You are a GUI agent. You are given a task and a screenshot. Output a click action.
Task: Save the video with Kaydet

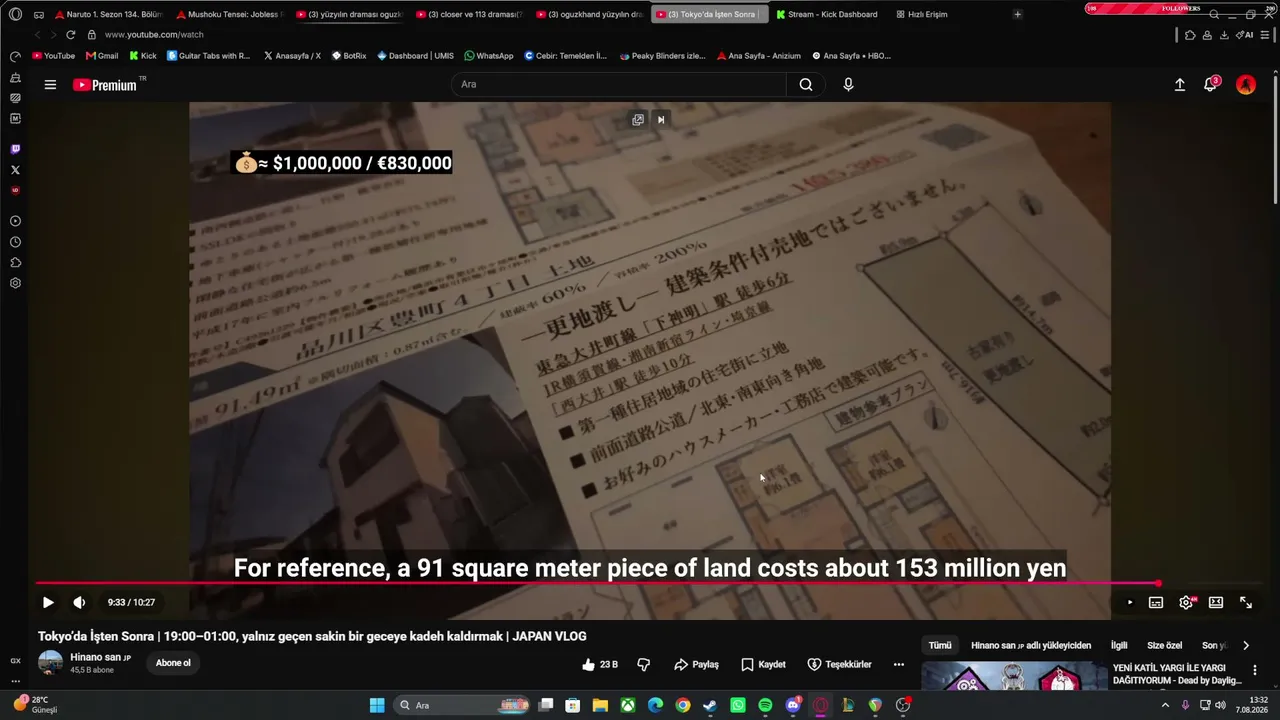click(763, 664)
